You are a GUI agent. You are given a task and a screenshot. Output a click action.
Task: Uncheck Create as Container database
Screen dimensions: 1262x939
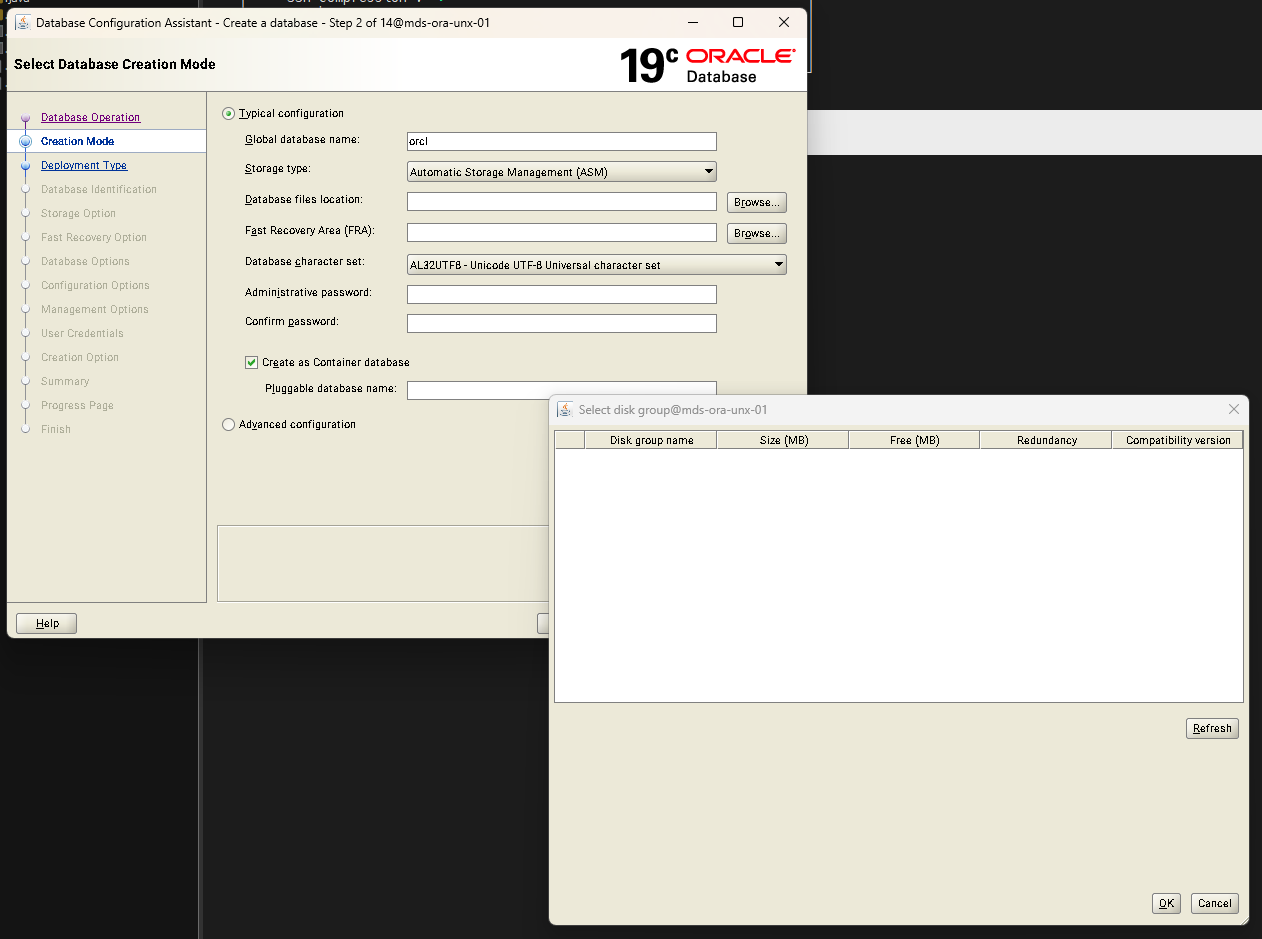point(251,362)
